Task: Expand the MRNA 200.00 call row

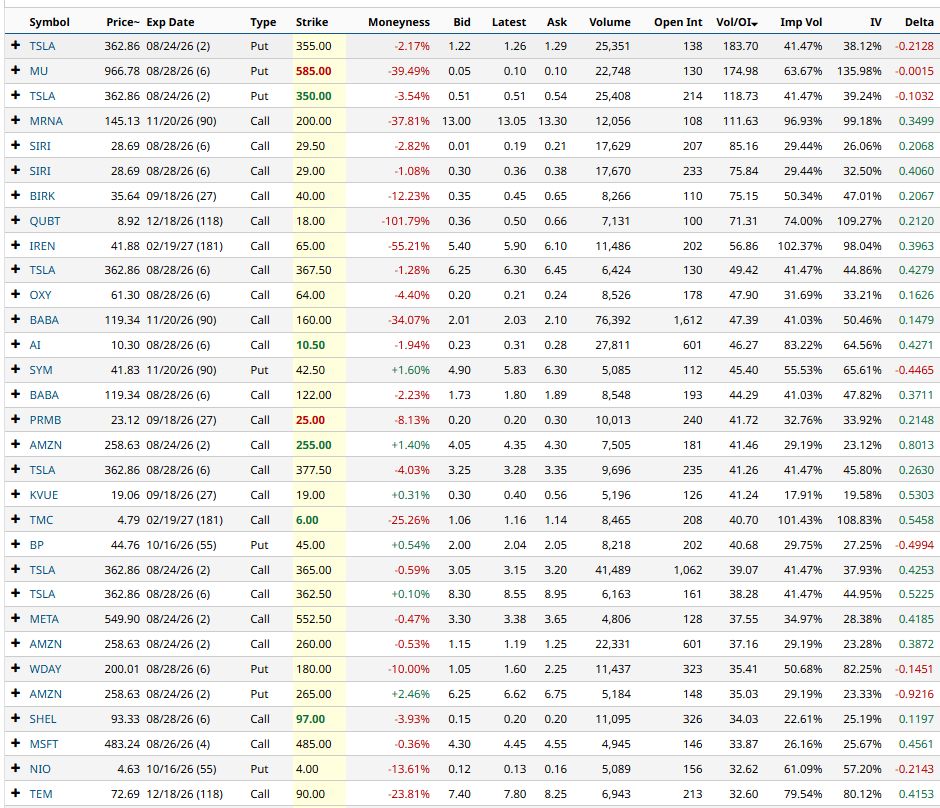Action: tap(16, 120)
